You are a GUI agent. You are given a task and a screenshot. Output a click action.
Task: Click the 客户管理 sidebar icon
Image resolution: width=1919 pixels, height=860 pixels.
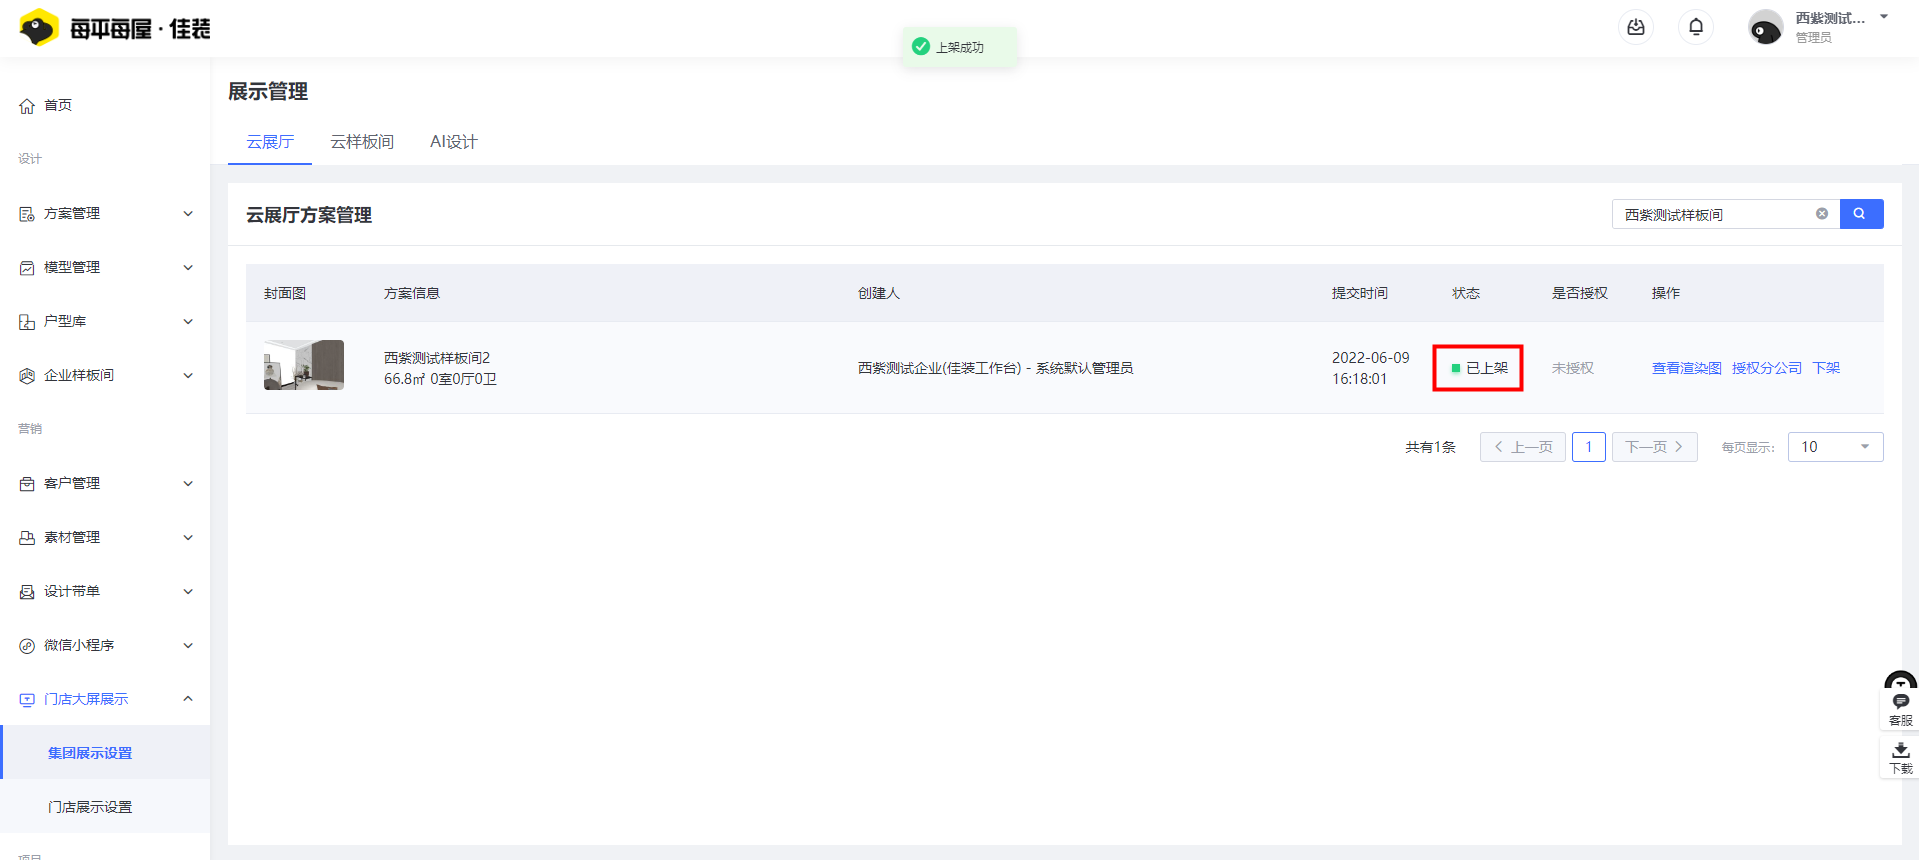click(x=27, y=484)
